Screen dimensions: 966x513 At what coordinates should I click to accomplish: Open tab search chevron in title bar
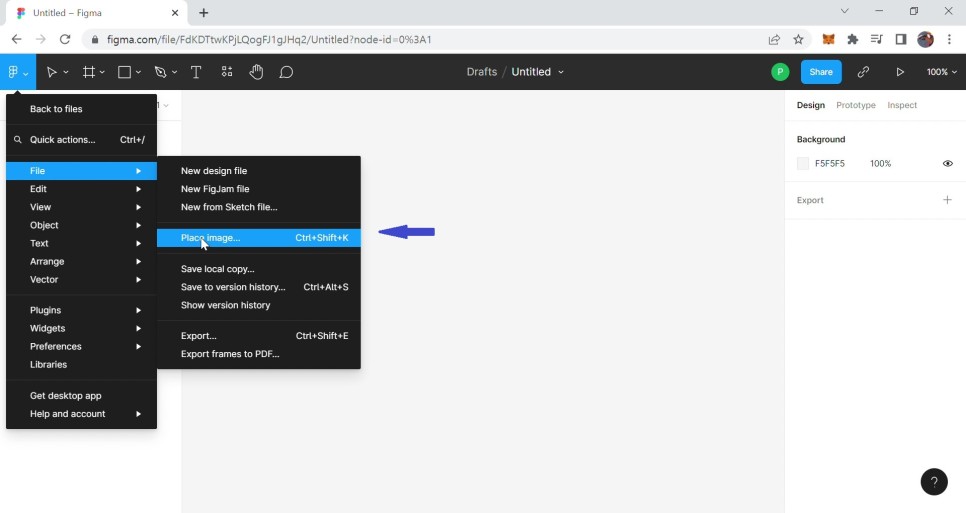(x=845, y=11)
